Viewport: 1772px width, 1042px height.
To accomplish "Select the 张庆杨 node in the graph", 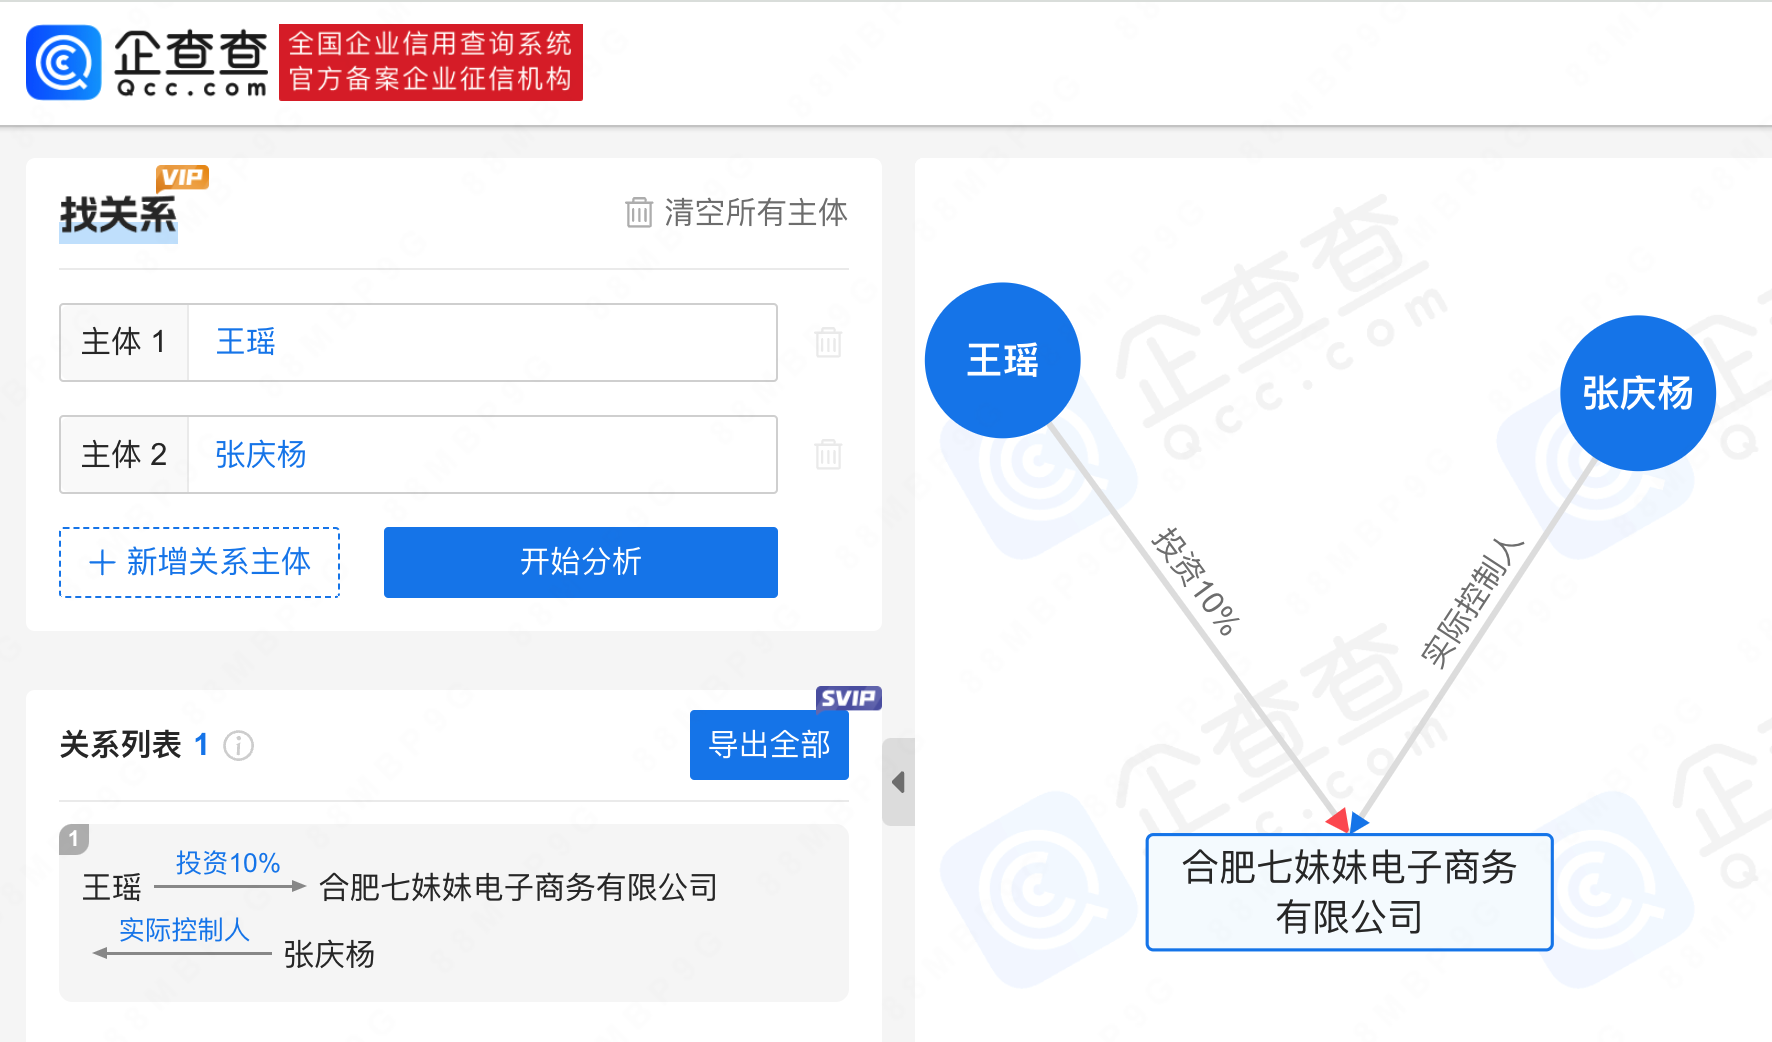I will [1638, 393].
